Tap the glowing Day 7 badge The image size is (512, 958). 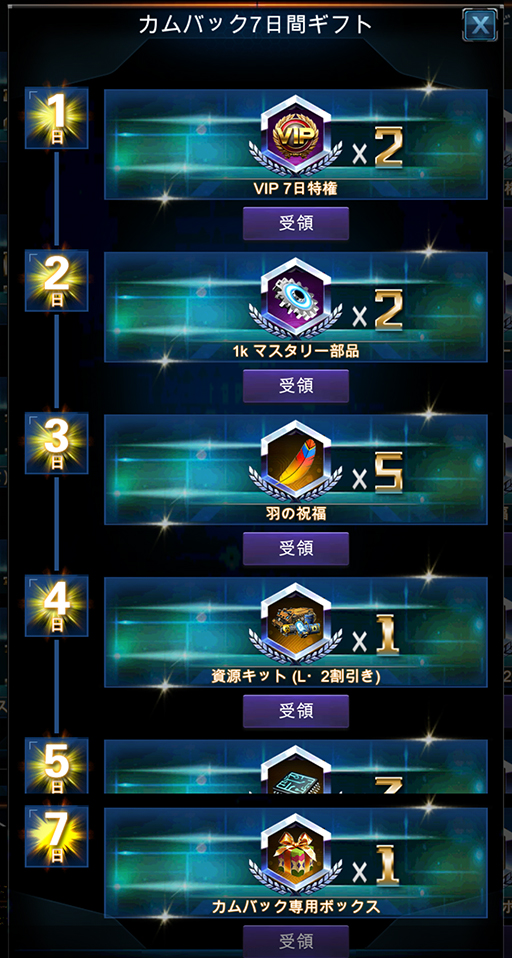tap(56, 836)
